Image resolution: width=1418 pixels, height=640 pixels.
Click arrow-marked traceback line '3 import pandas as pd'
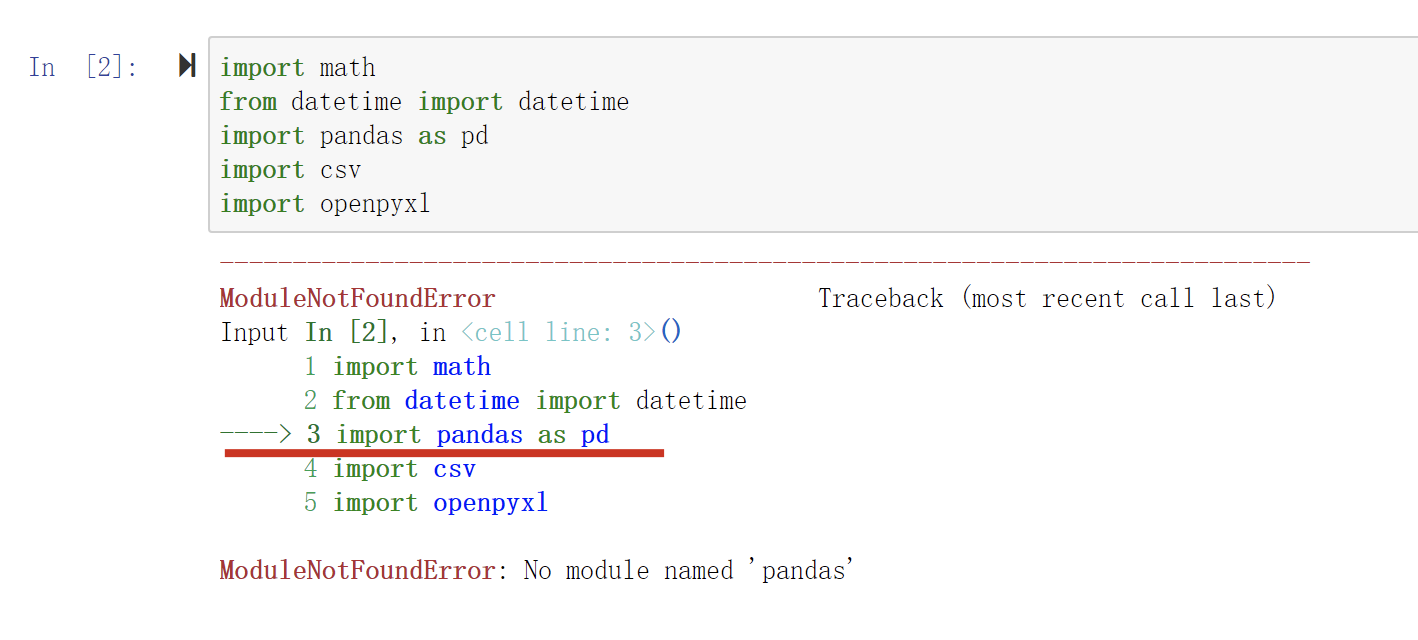pos(415,435)
